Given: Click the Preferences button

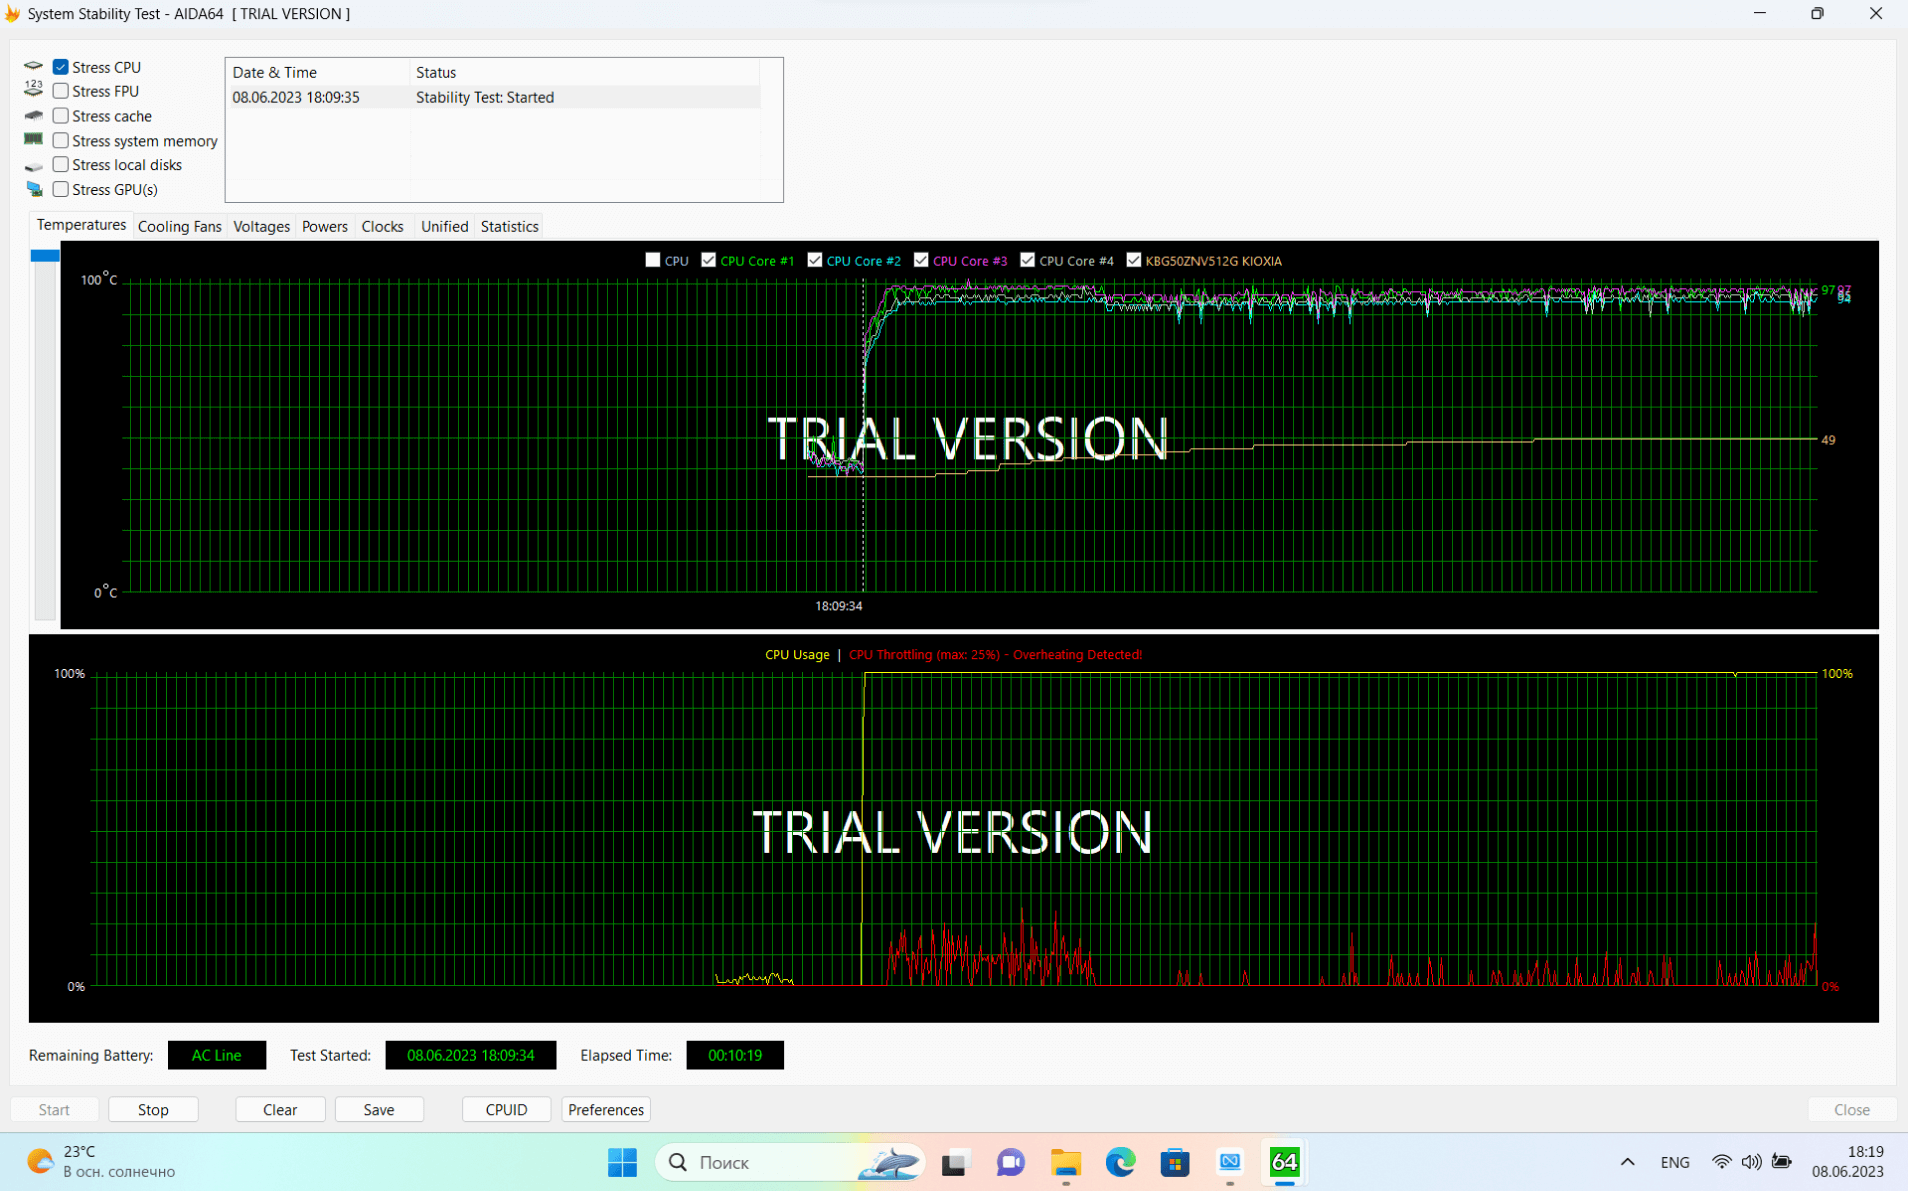Looking at the screenshot, I should point(605,1109).
